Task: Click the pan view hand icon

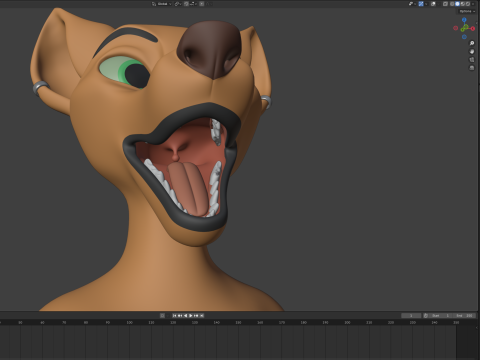Action: click(472, 51)
